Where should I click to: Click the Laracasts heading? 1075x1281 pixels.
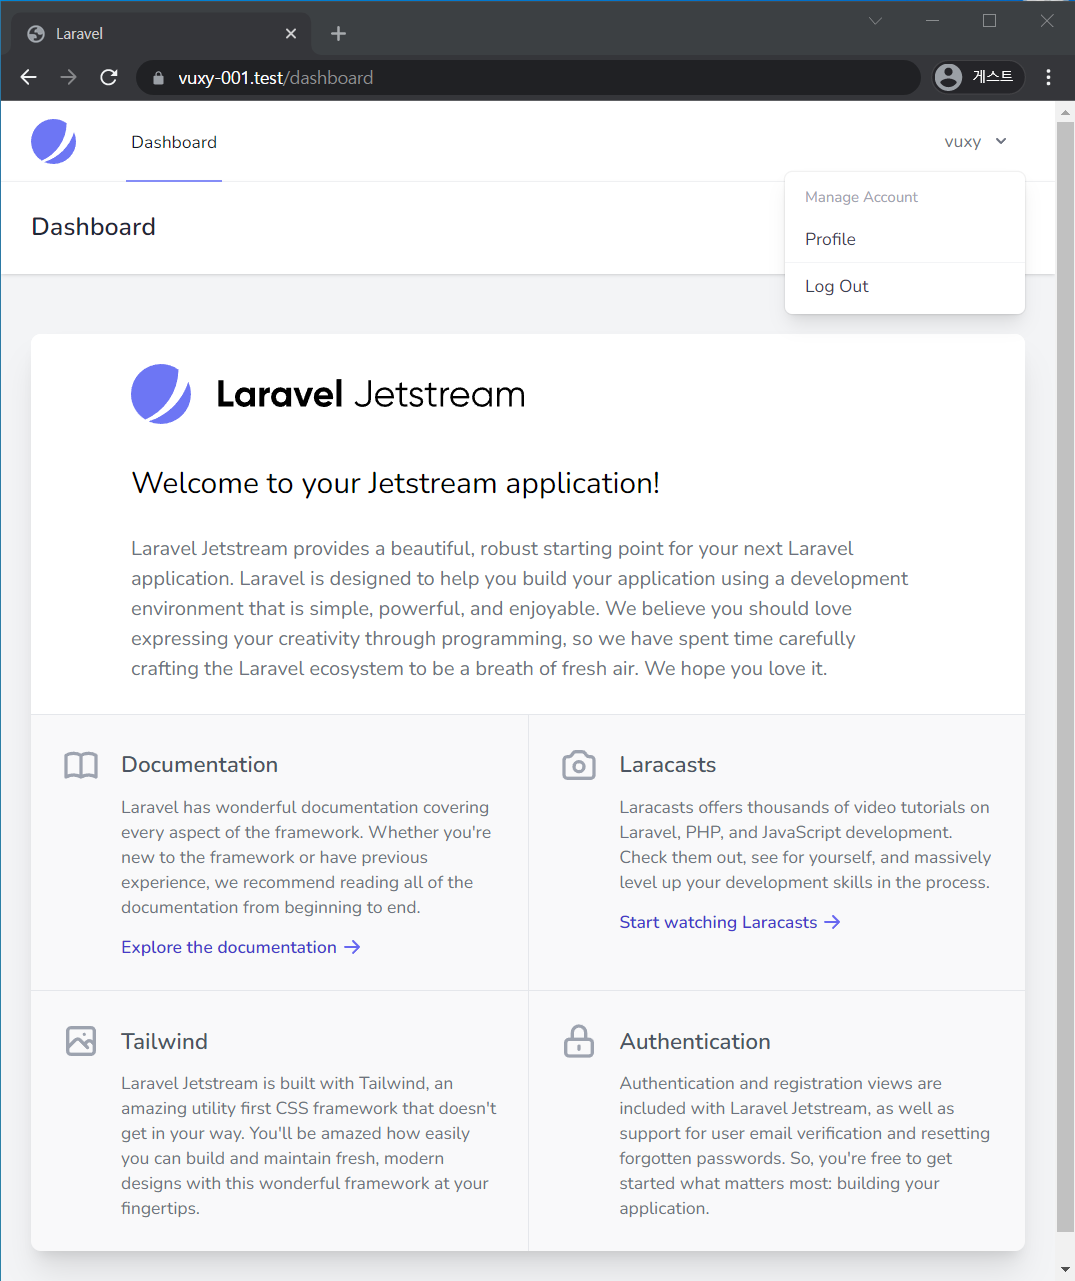(668, 765)
